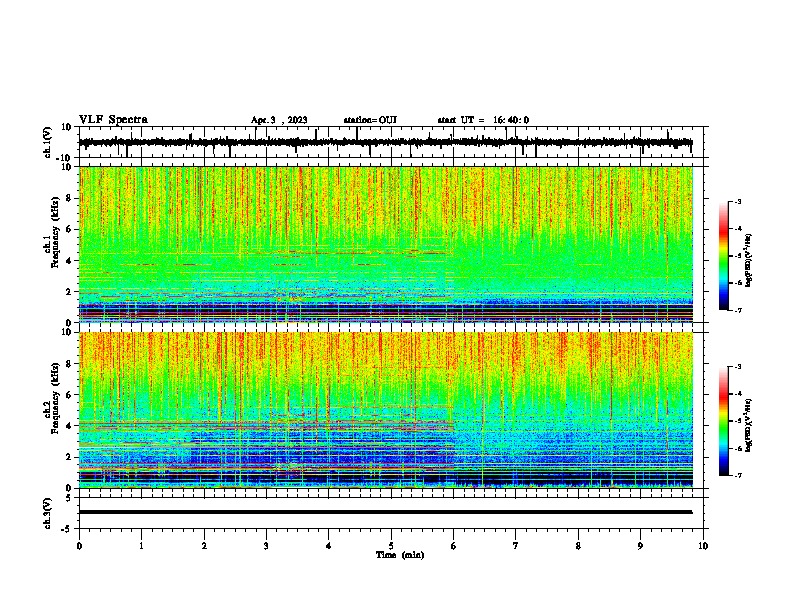Click the "5" tick label of the ch.3(V) axis
The width and height of the screenshot is (792, 612).
[70, 498]
